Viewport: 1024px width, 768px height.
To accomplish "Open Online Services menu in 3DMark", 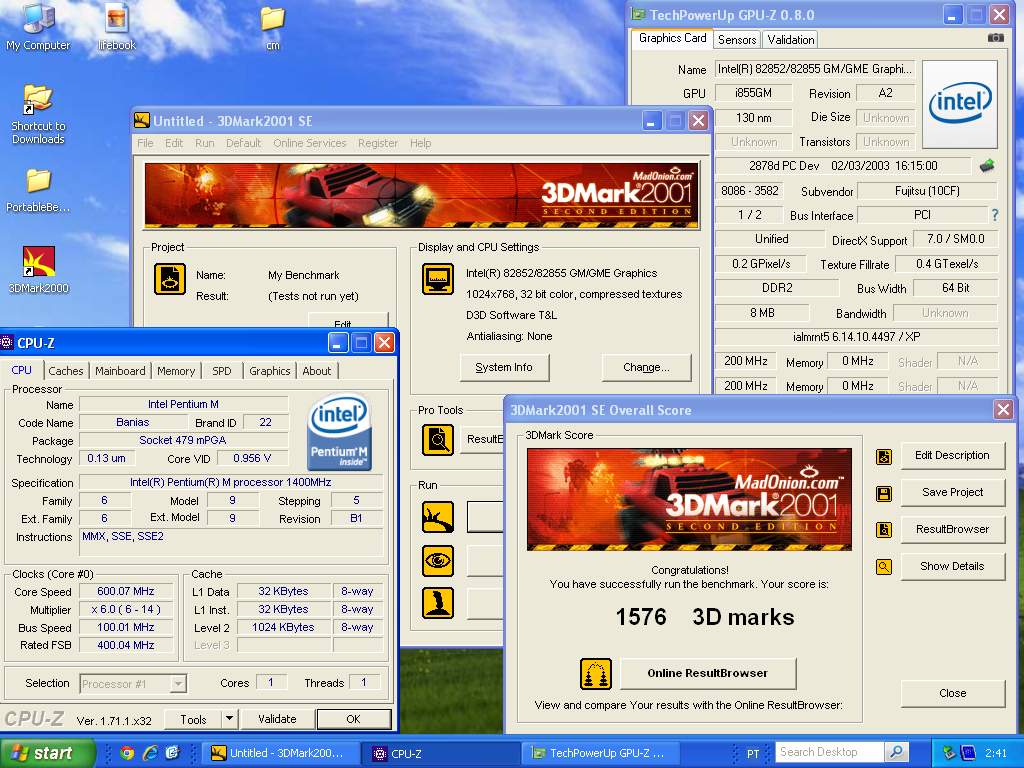I will pos(310,143).
